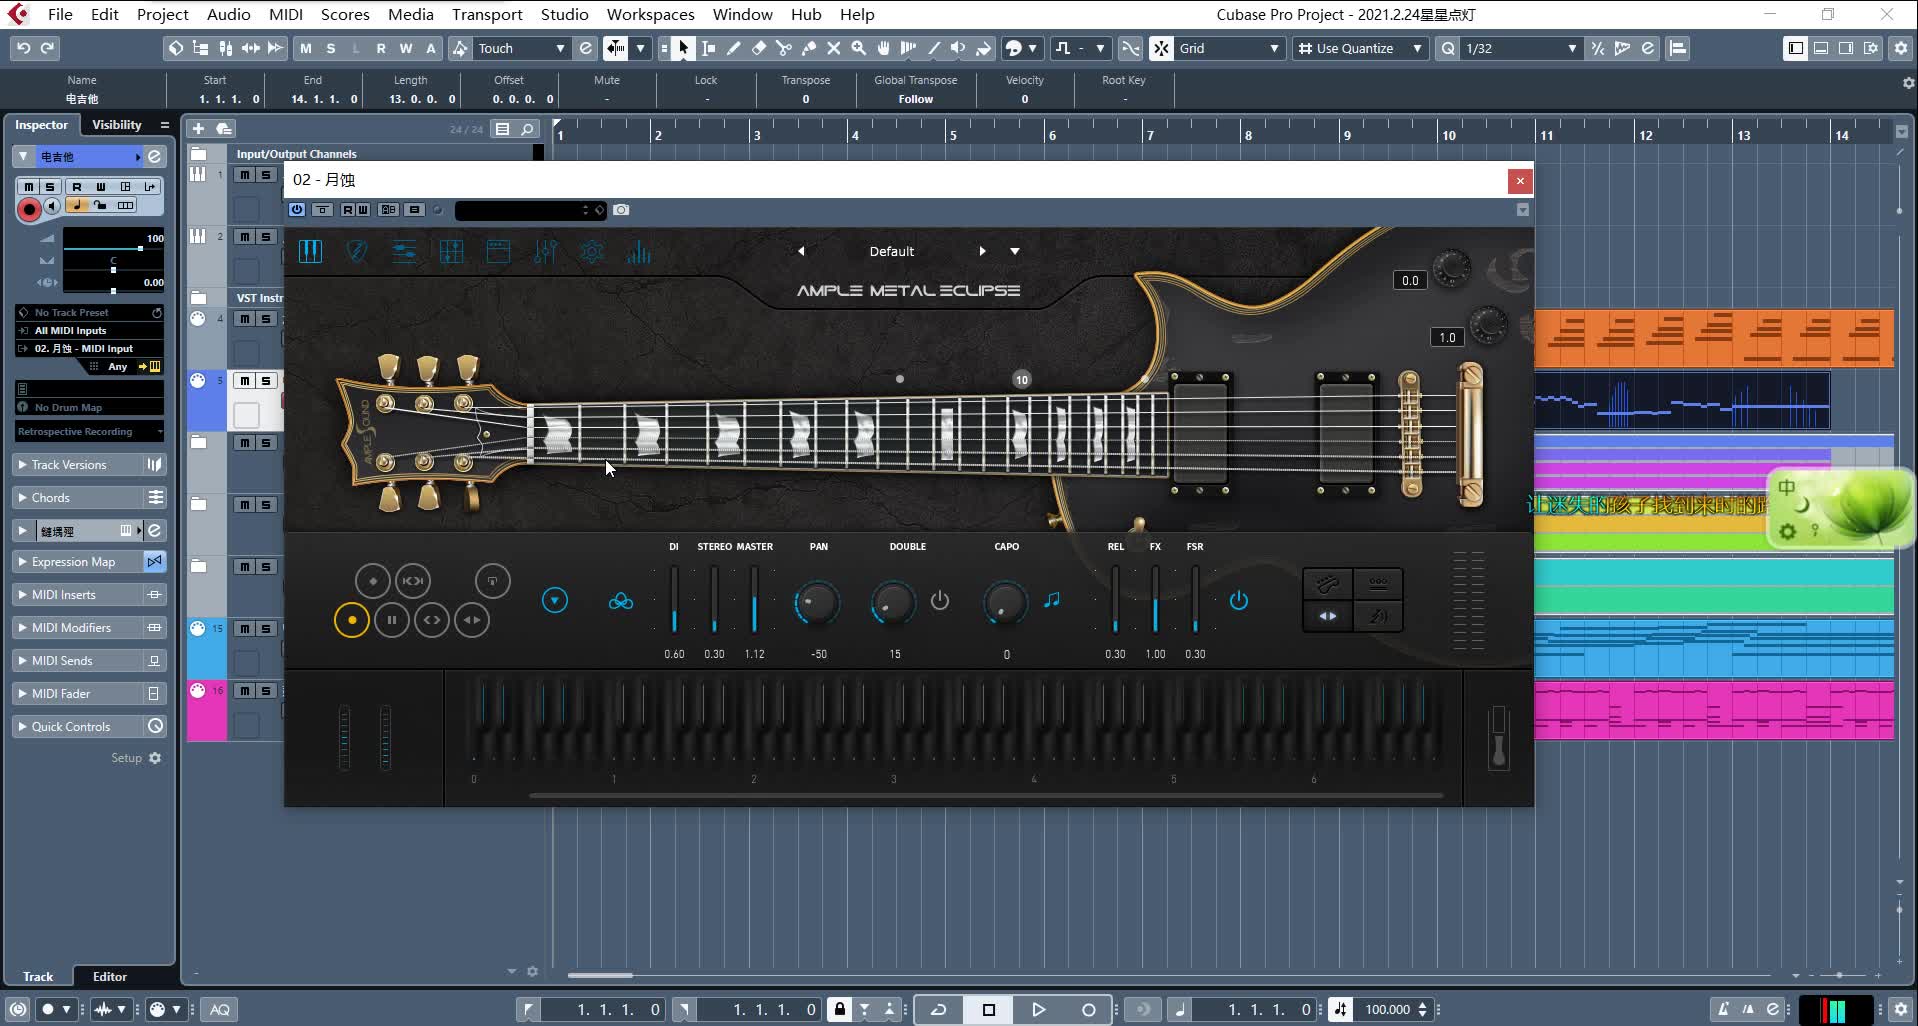
Task: Open the Project menu
Action: pos(162,14)
